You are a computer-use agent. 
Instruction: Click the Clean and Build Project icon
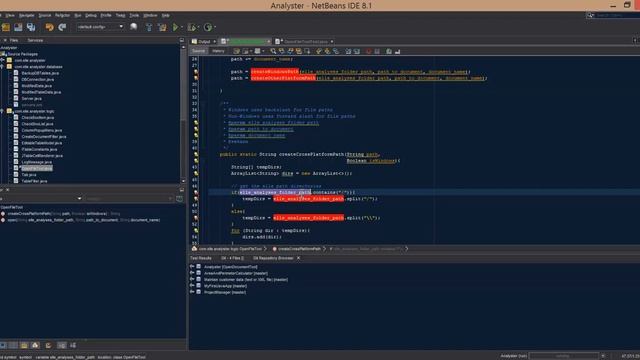pos(162,27)
